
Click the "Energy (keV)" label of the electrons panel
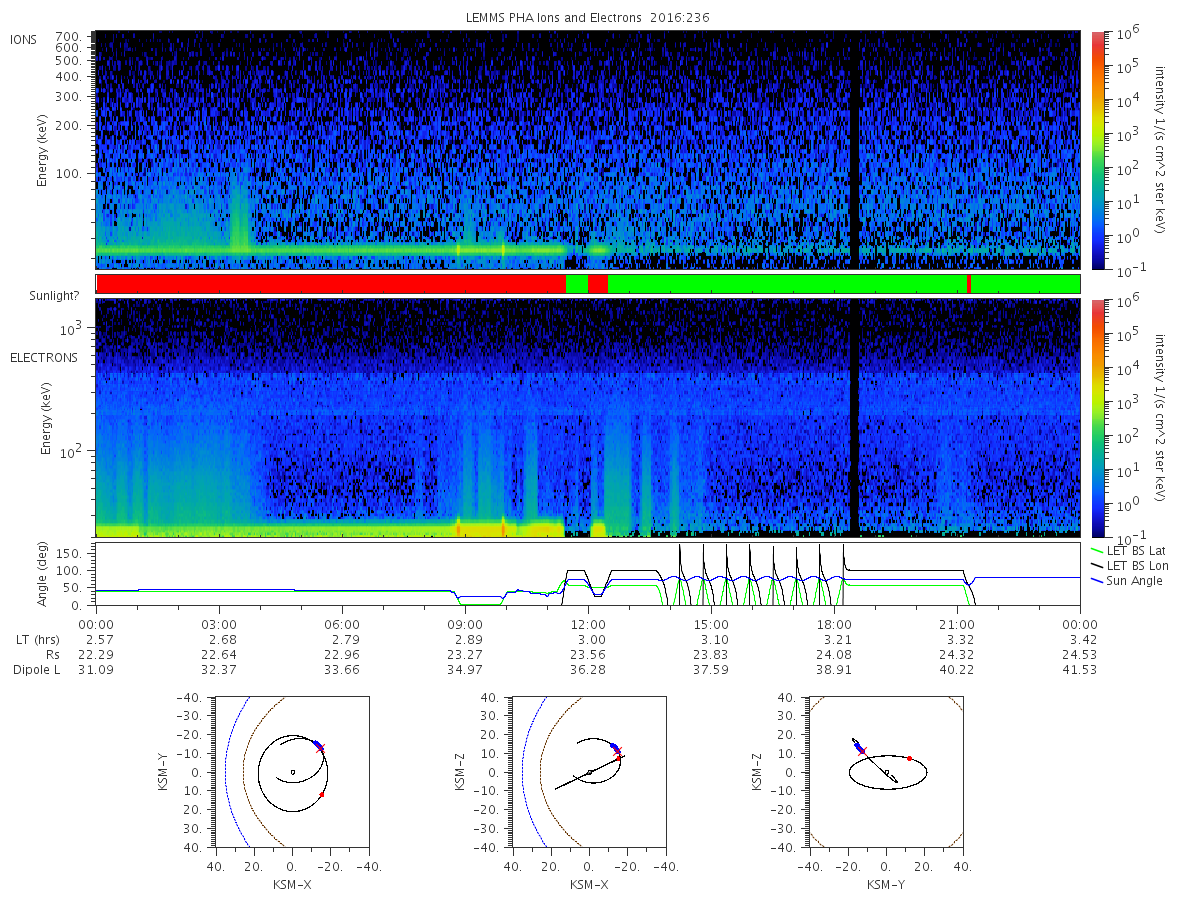(46, 418)
